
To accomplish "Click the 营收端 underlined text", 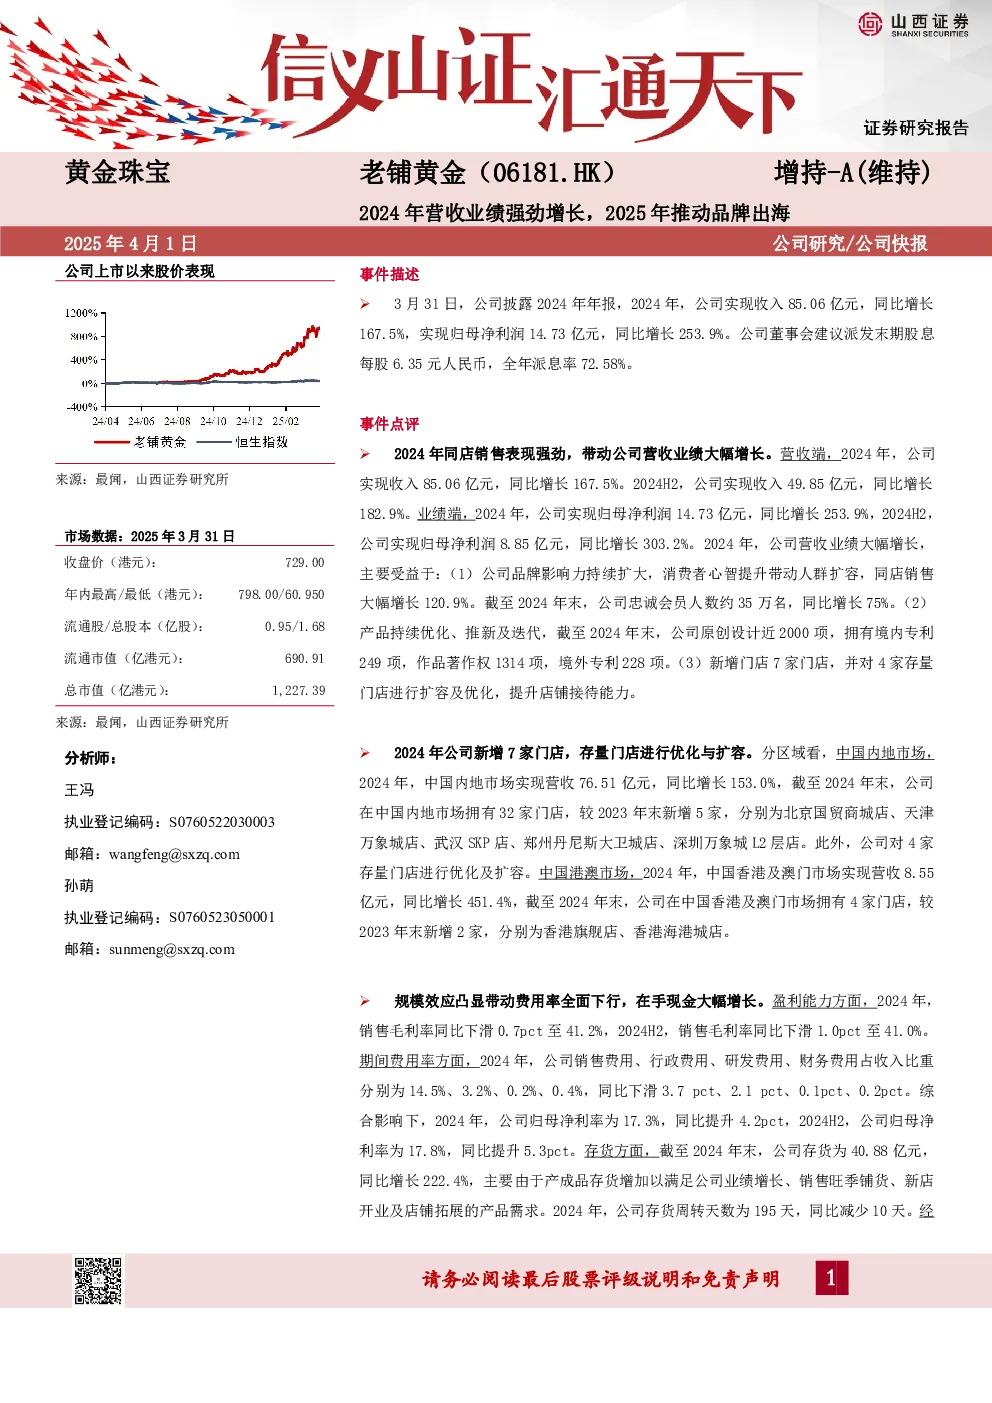I will point(810,454).
